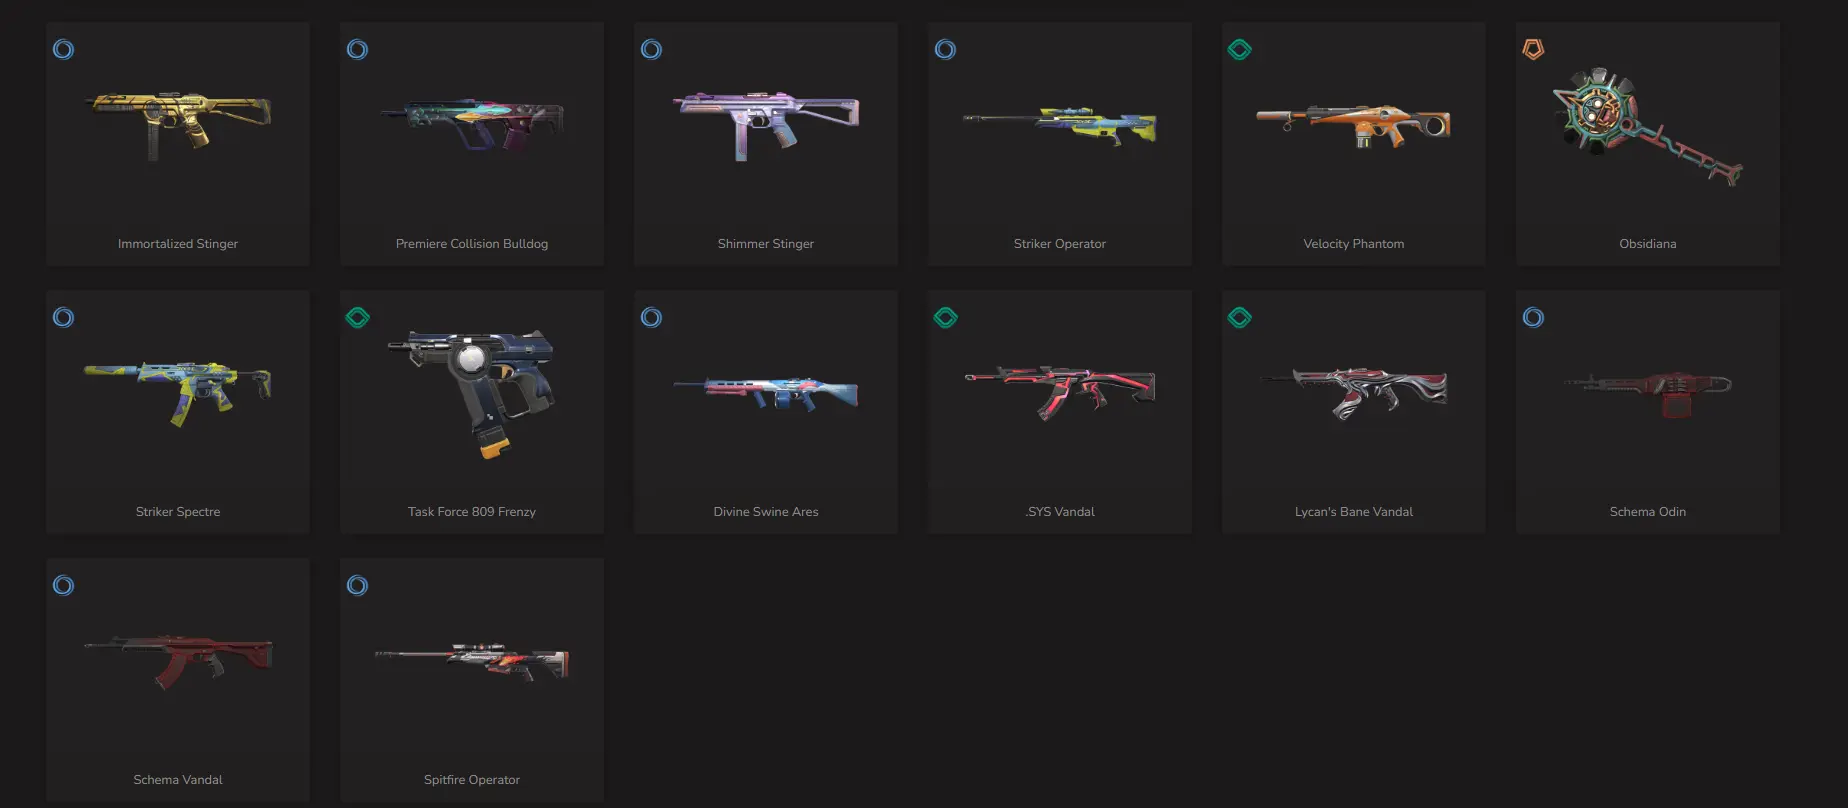1848x808 pixels.
Task: Click the tier icon on Divine Swine Ares
Action: pyautogui.click(x=651, y=317)
